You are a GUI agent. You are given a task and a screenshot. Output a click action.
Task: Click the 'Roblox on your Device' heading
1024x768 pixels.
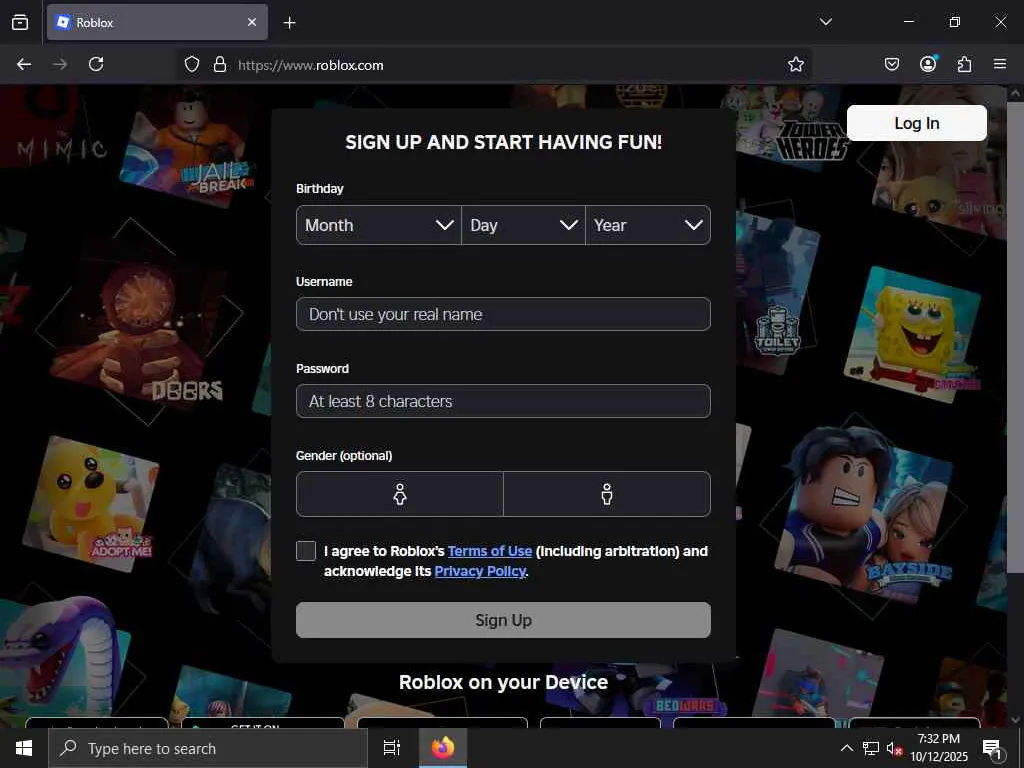tap(503, 682)
